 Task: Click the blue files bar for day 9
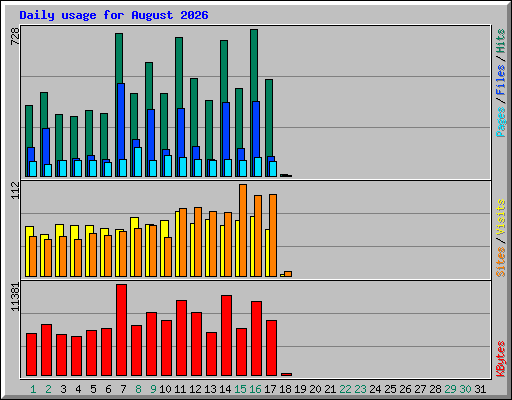(x=151, y=135)
